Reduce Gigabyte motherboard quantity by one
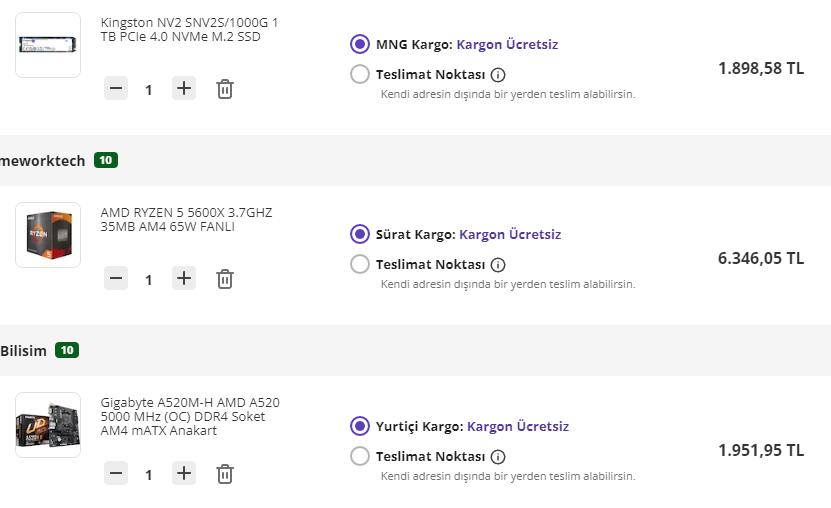 click(x=116, y=473)
